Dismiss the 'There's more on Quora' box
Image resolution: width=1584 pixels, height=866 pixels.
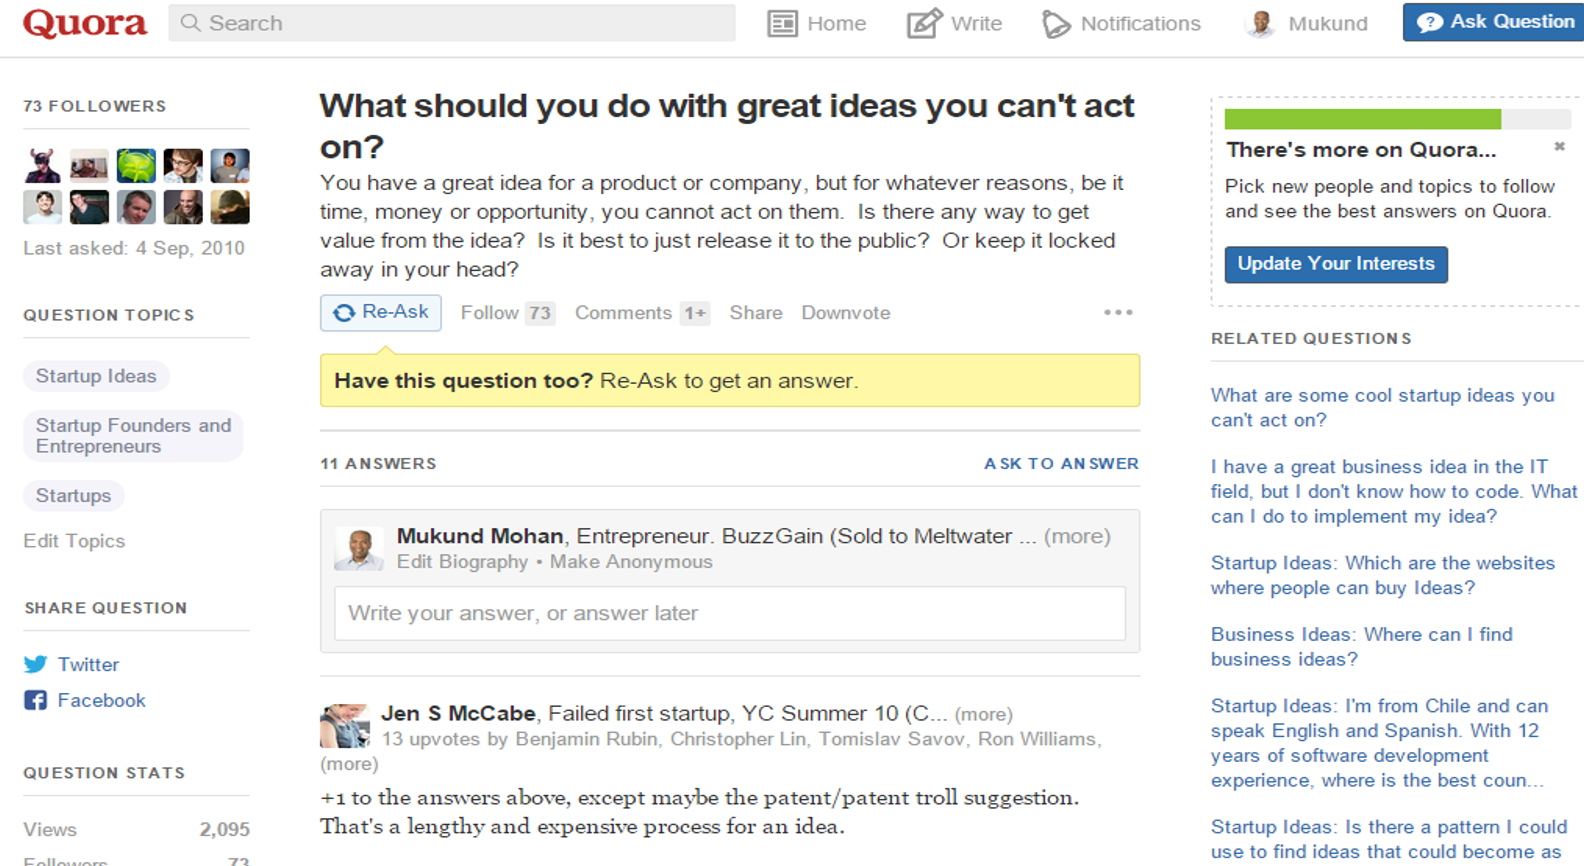coord(1559,147)
